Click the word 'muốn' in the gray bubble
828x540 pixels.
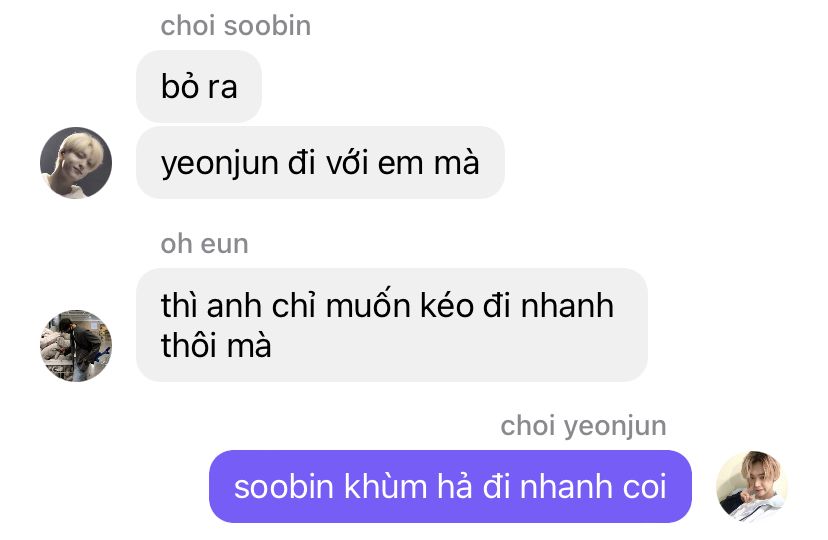click(x=368, y=305)
